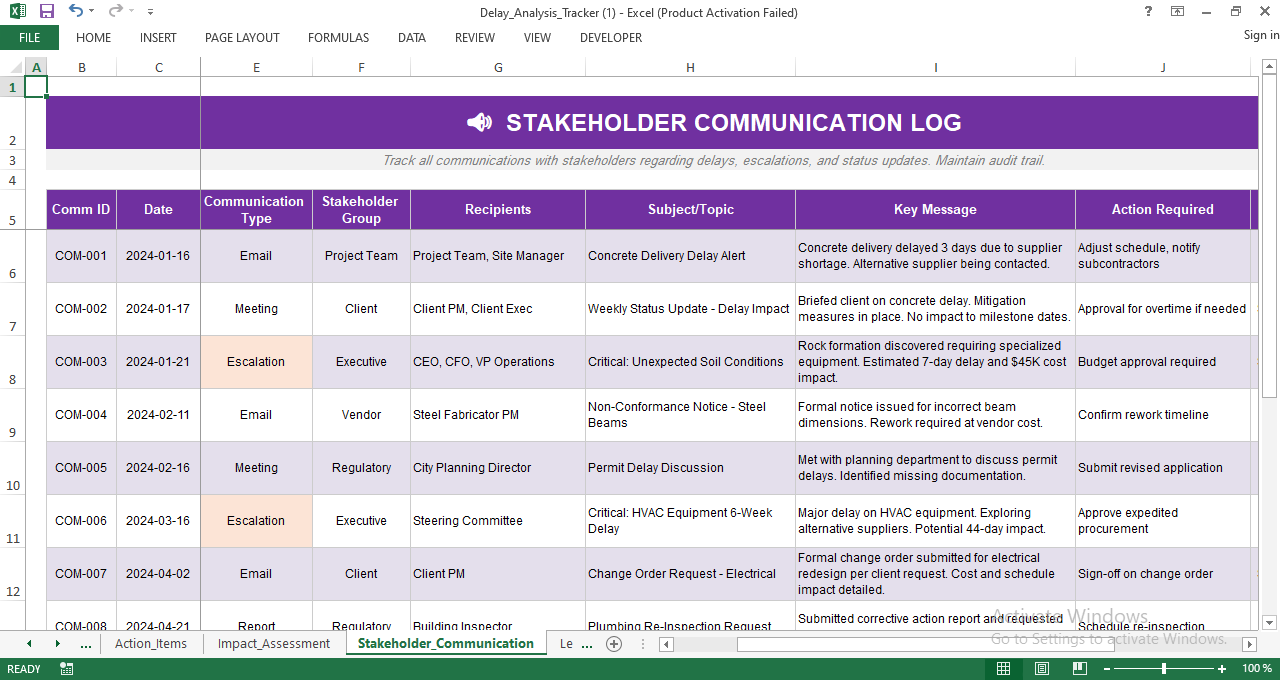Viewport: 1280px width, 680px height.
Task: Switch to Page Layout view icon
Action: [1041, 668]
